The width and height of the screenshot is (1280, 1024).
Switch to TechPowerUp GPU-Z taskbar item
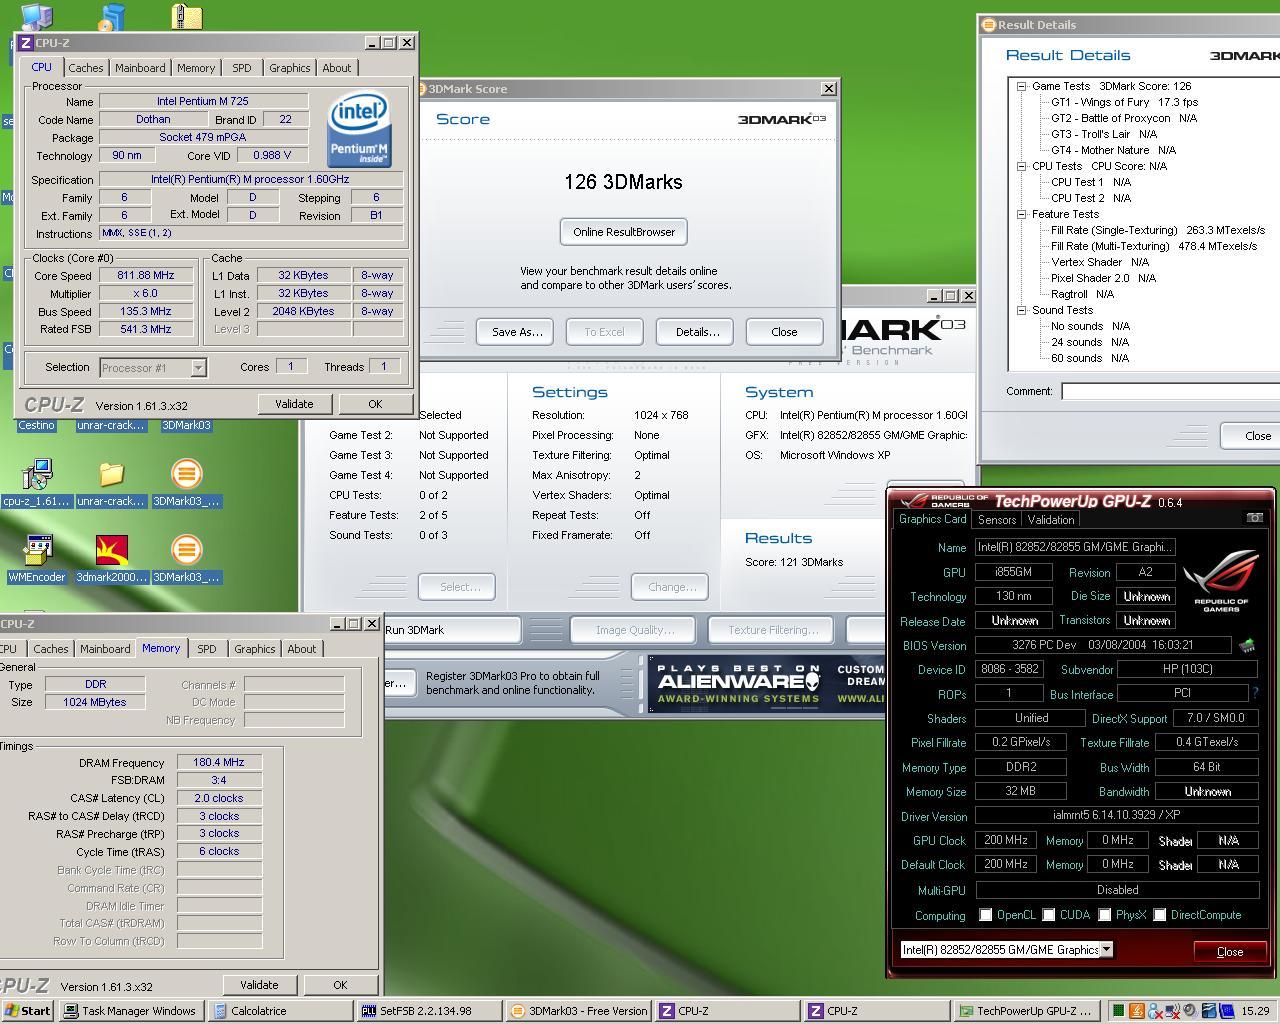(x=1027, y=1011)
